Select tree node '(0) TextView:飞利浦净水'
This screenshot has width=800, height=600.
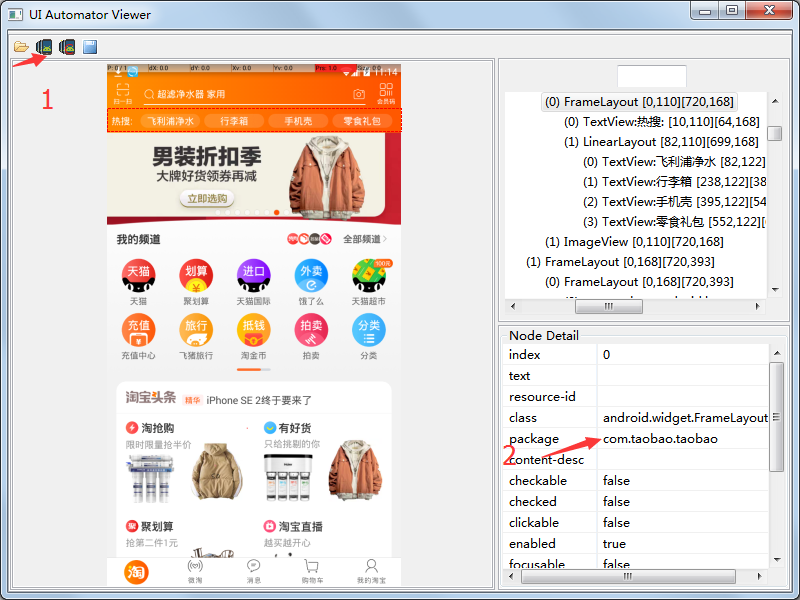pyautogui.click(x=674, y=162)
